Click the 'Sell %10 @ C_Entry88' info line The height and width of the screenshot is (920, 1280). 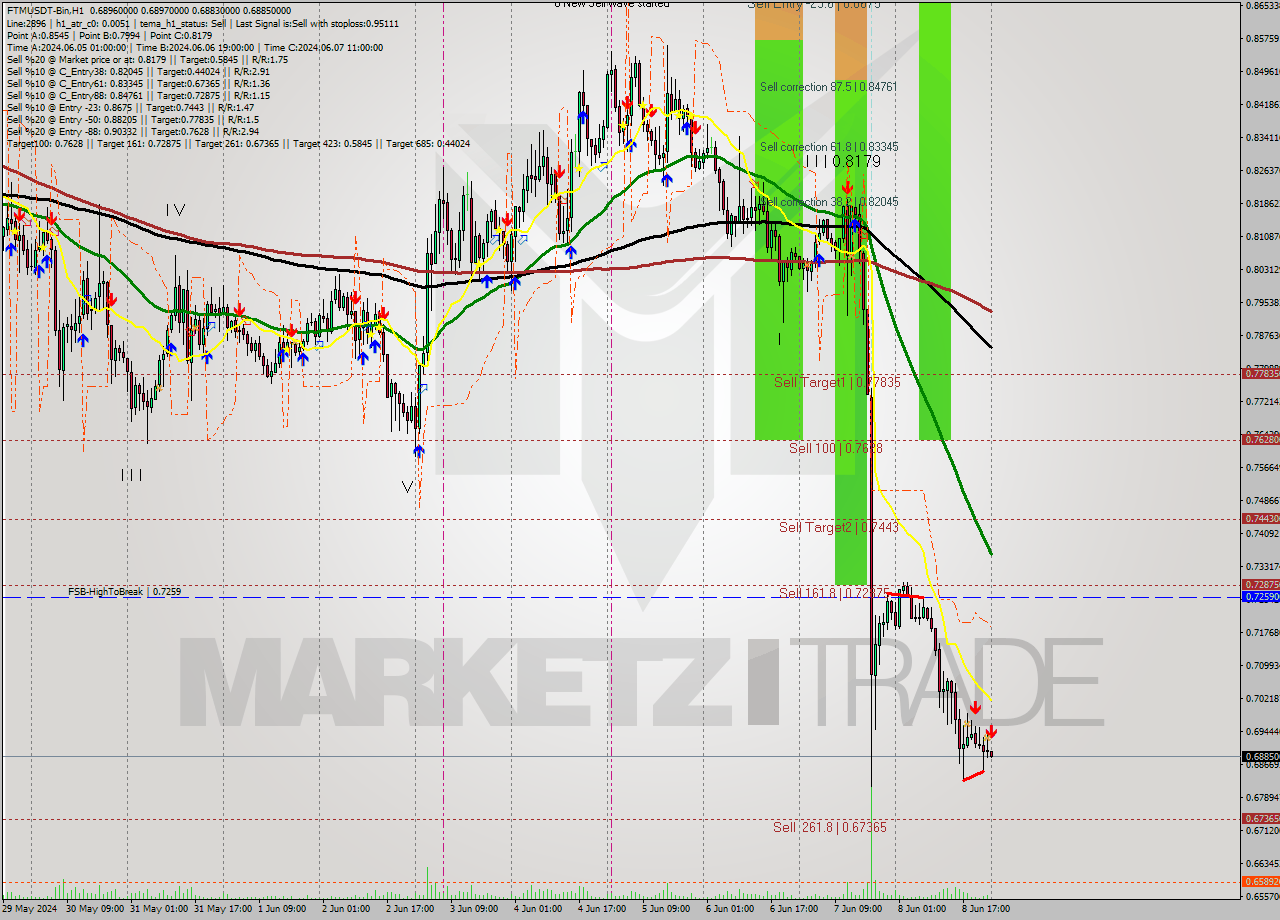click(138, 95)
